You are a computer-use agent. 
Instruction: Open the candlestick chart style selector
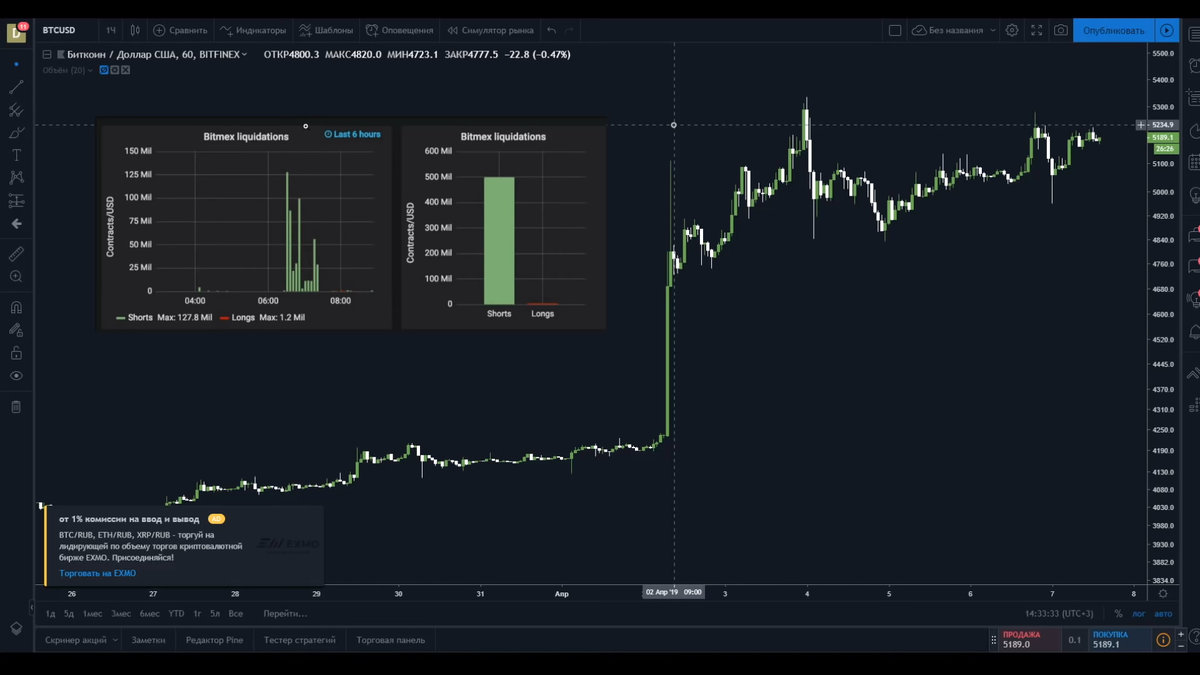coord(135,30)
